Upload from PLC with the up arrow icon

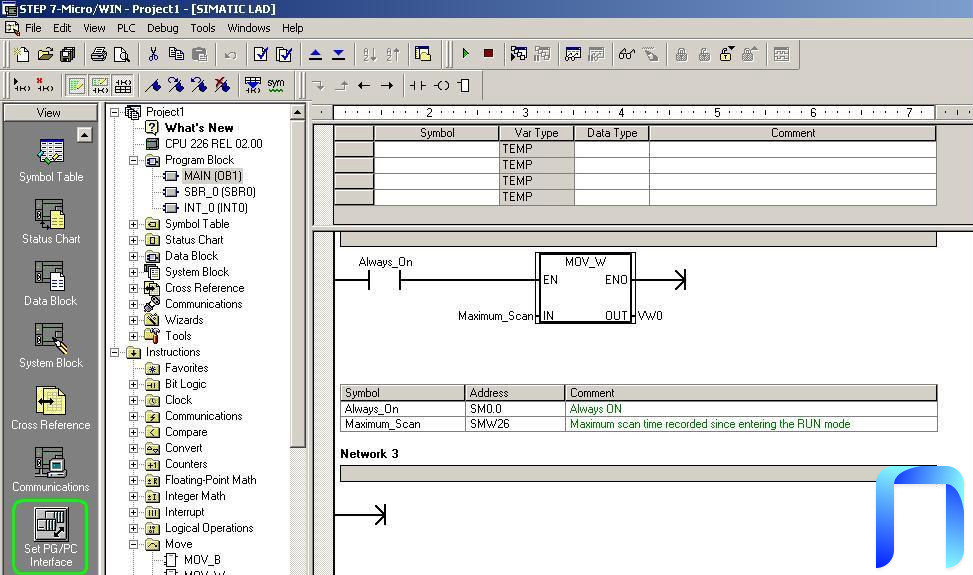point(315,55)
